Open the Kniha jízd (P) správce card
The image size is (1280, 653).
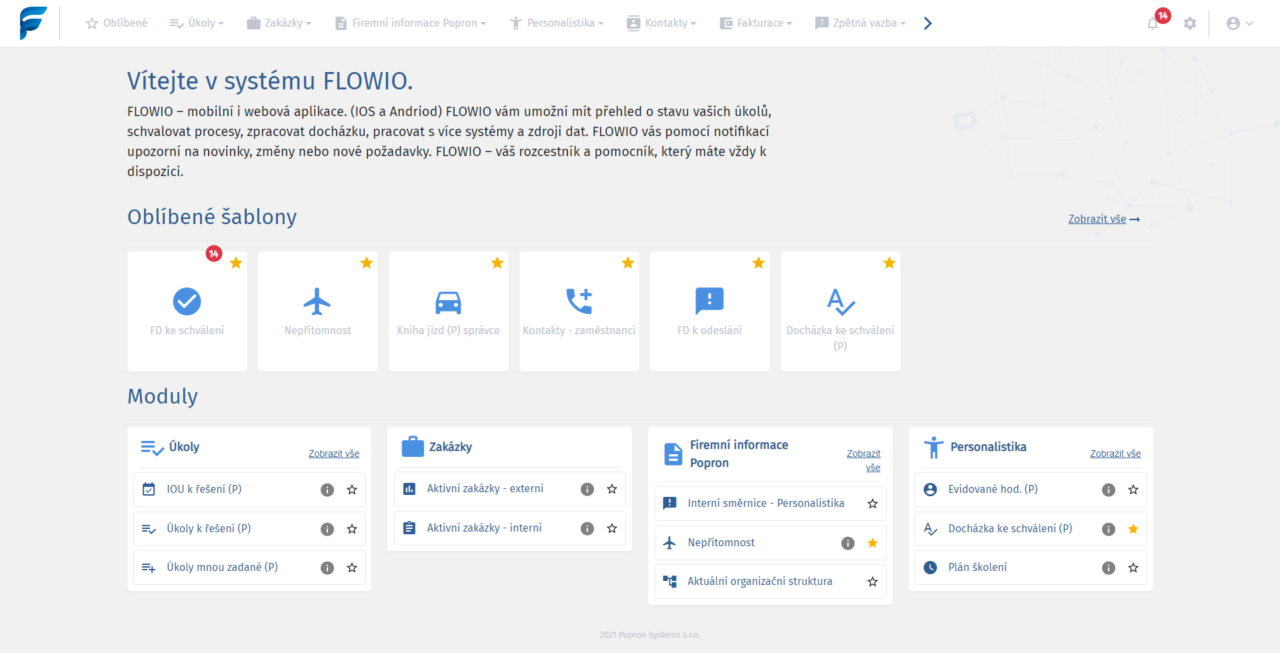coord(448,311)
